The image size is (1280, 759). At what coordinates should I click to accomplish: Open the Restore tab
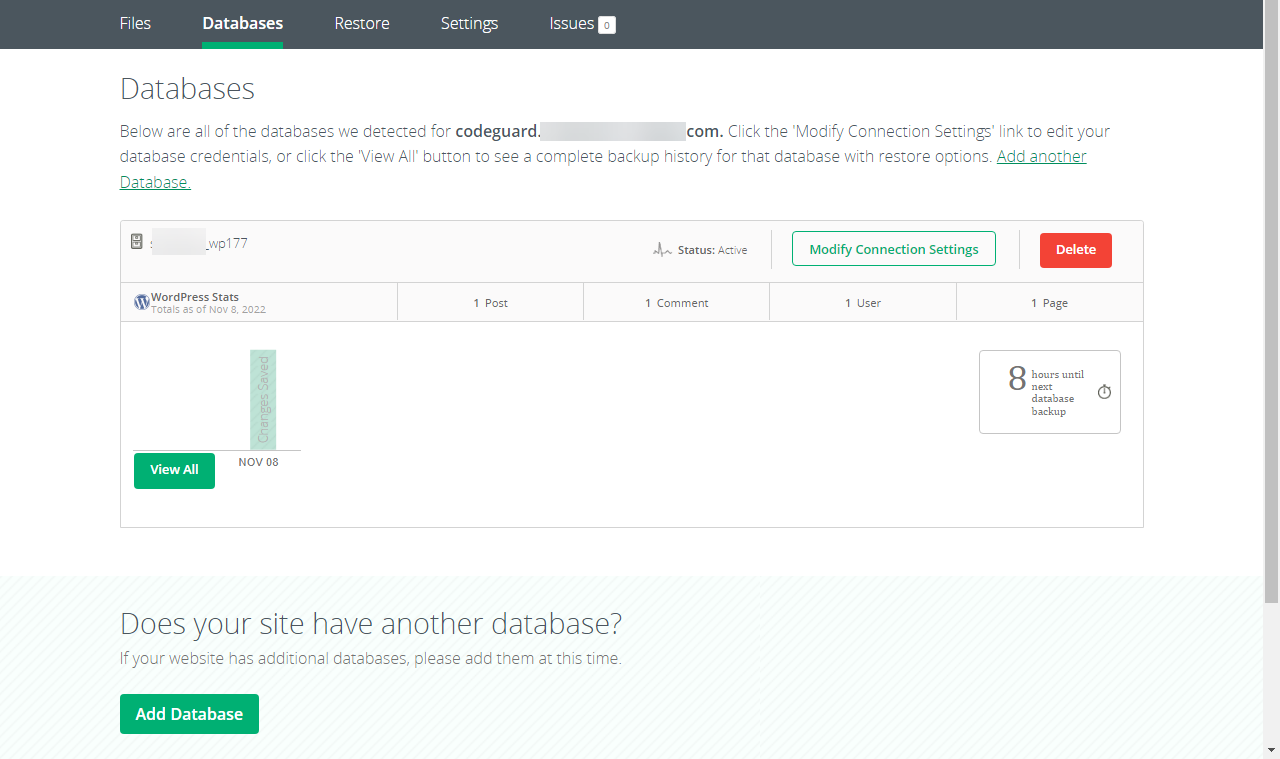tap(361, 23)
